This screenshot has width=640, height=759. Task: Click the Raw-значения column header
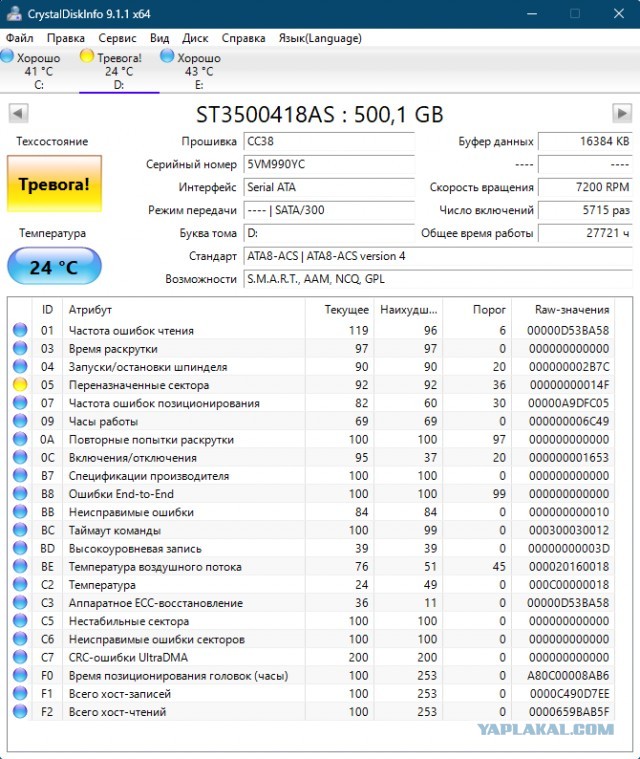(x=564, y=310)
